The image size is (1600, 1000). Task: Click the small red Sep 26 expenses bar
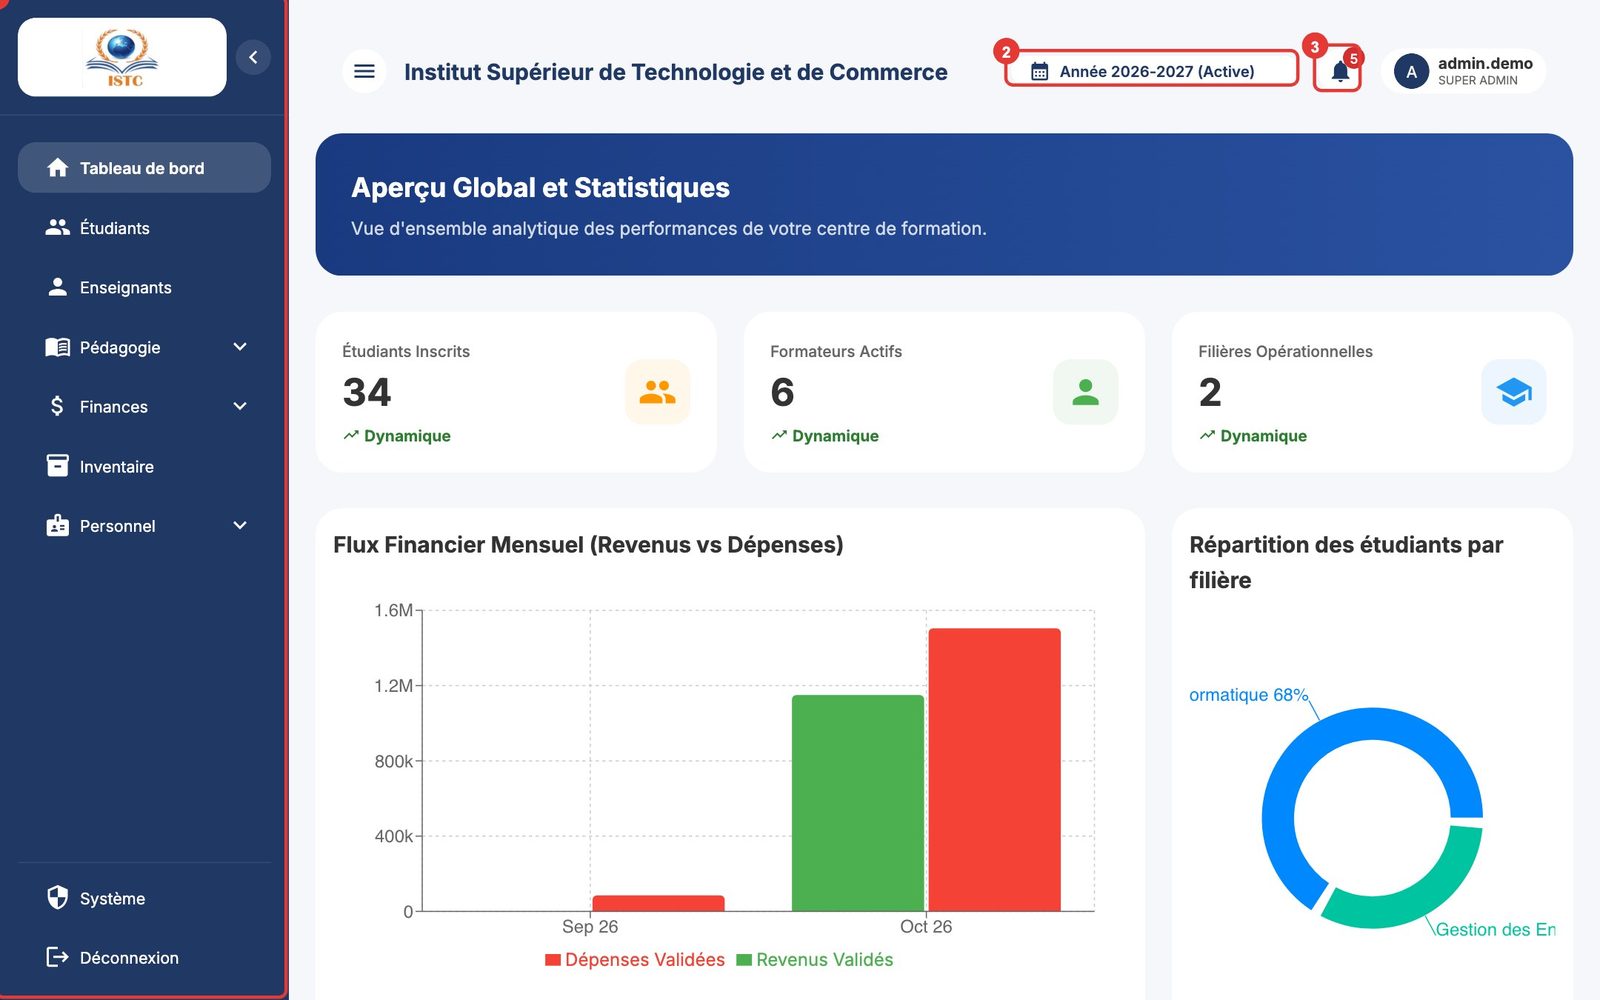tap(658, 903)
